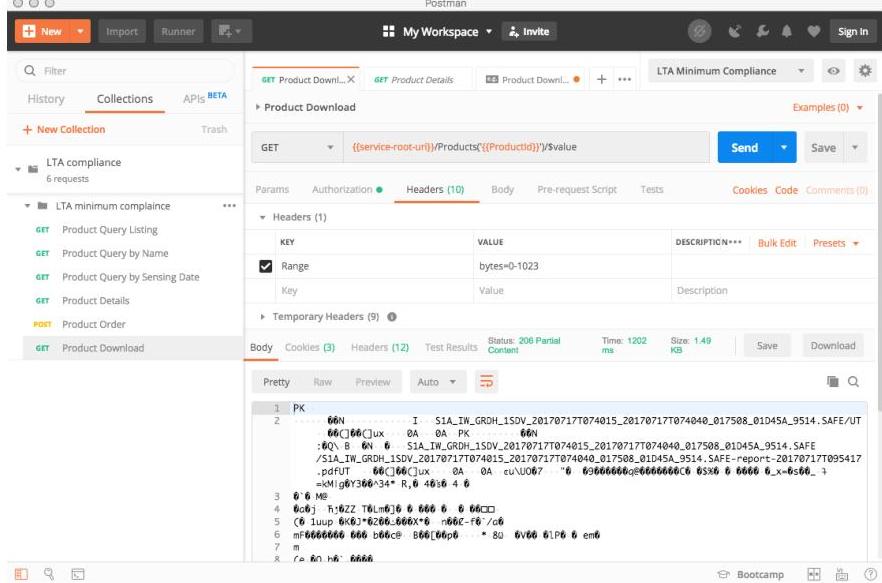Open the LTA Minimum Compliance environment dropdown
Image resolution: width=882 pixels, height=583 pixels.
(x=731, y=71)
